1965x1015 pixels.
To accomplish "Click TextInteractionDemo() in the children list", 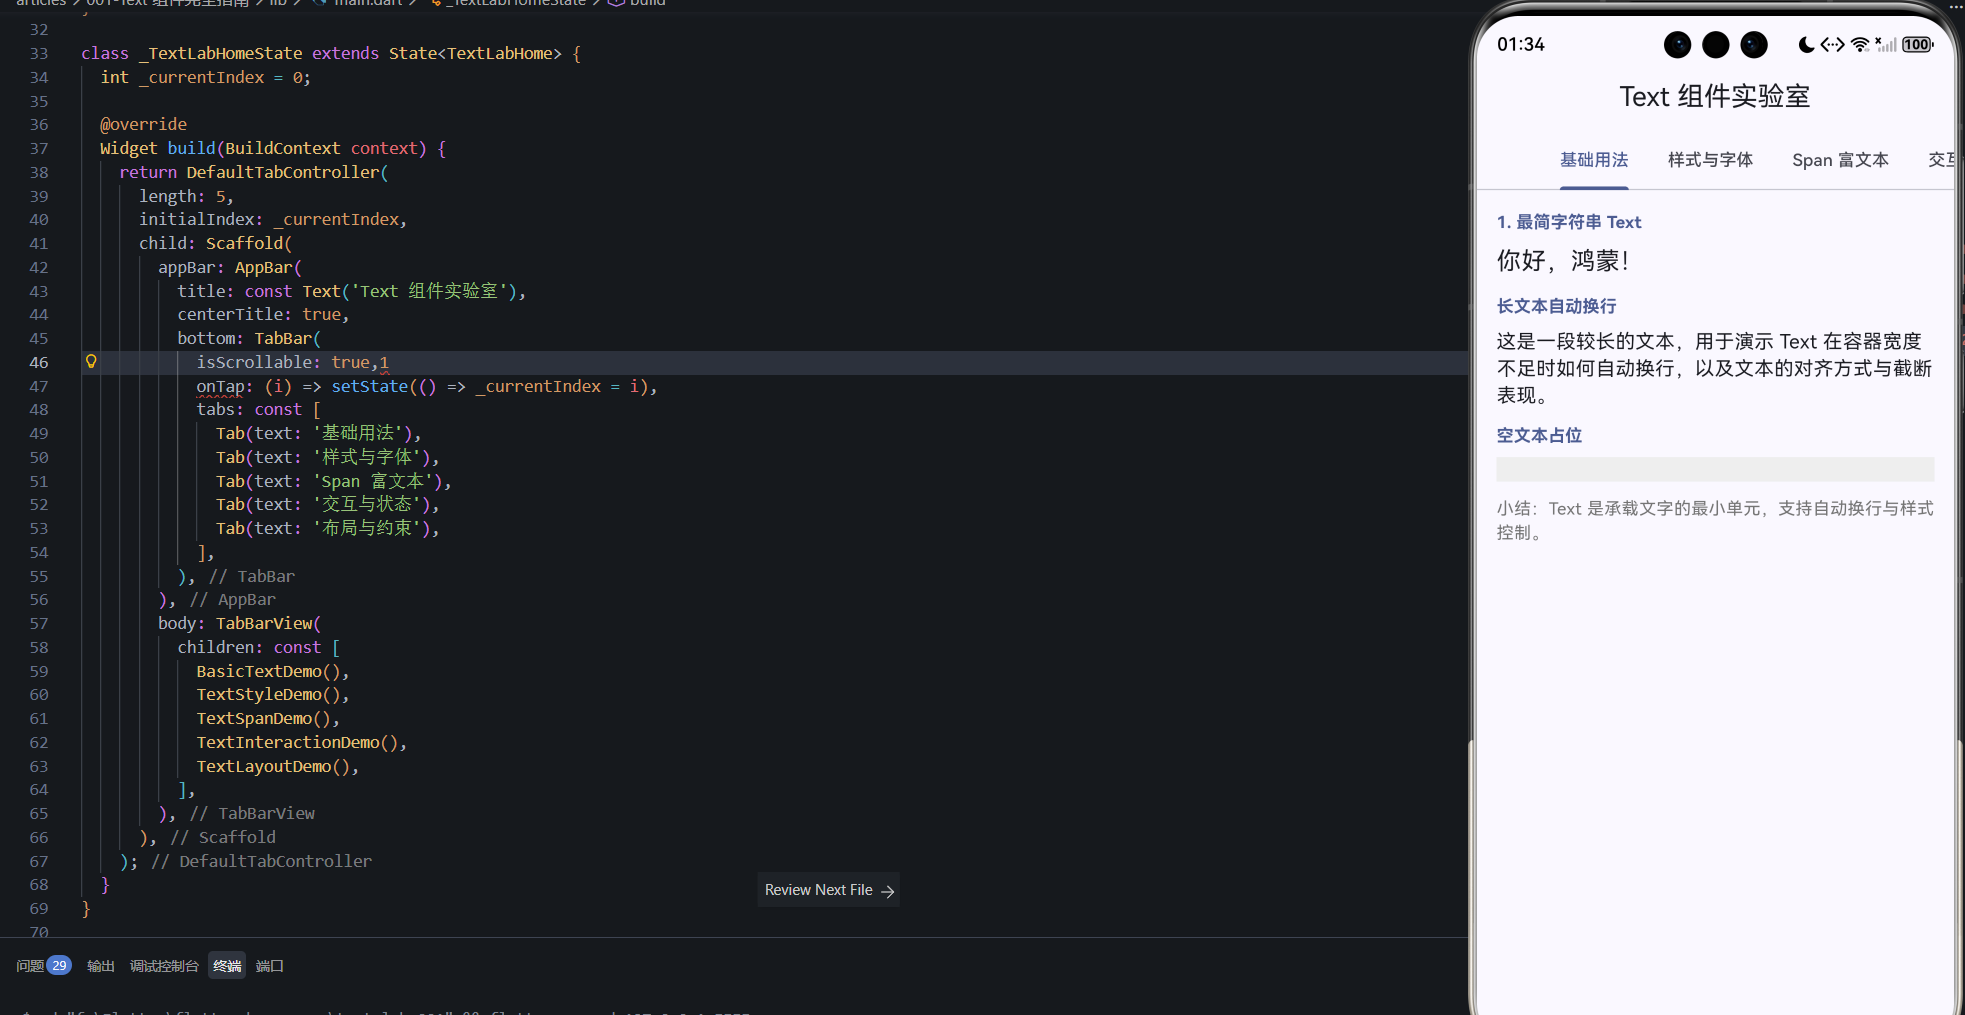I will pyautogui.click(x=297, y=742).
